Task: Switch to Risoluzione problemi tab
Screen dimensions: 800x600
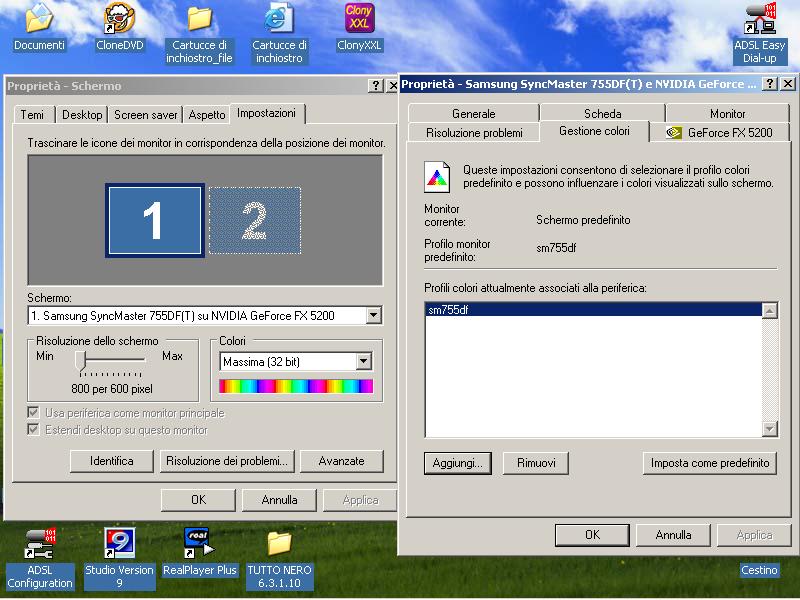Action: point(474,133)
